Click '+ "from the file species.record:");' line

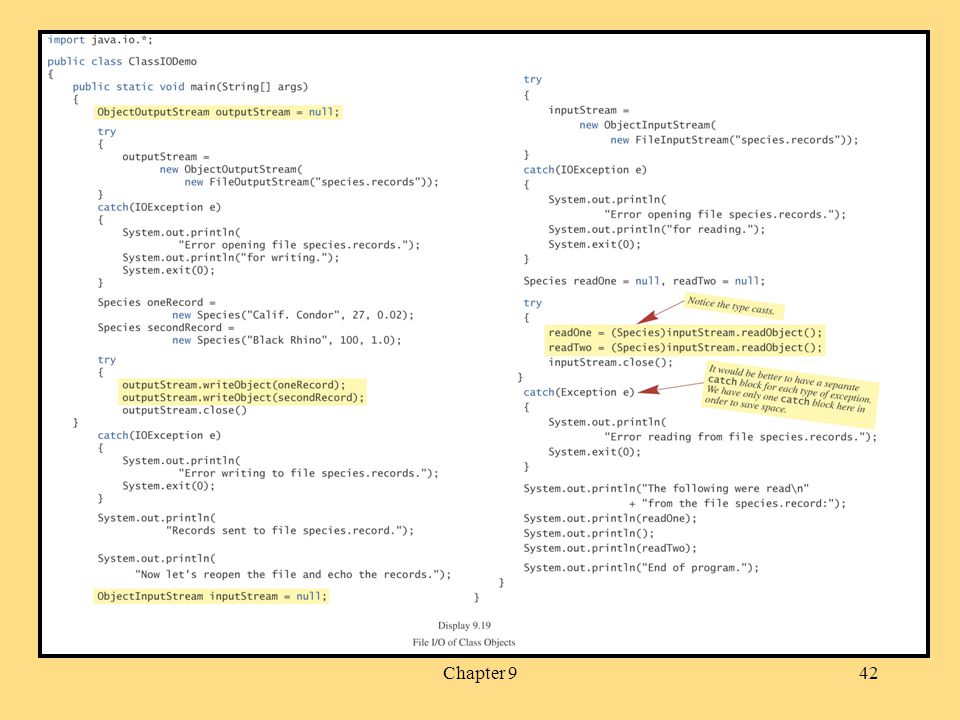coord(737,503)
